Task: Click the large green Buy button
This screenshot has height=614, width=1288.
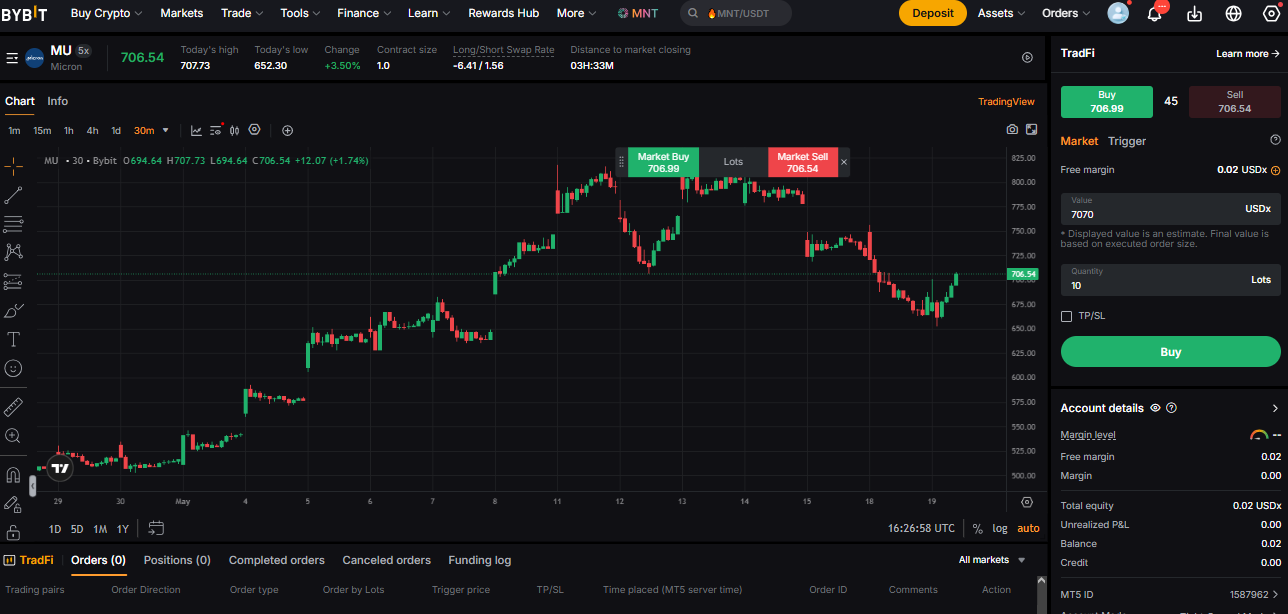Action: point(1171,352)
